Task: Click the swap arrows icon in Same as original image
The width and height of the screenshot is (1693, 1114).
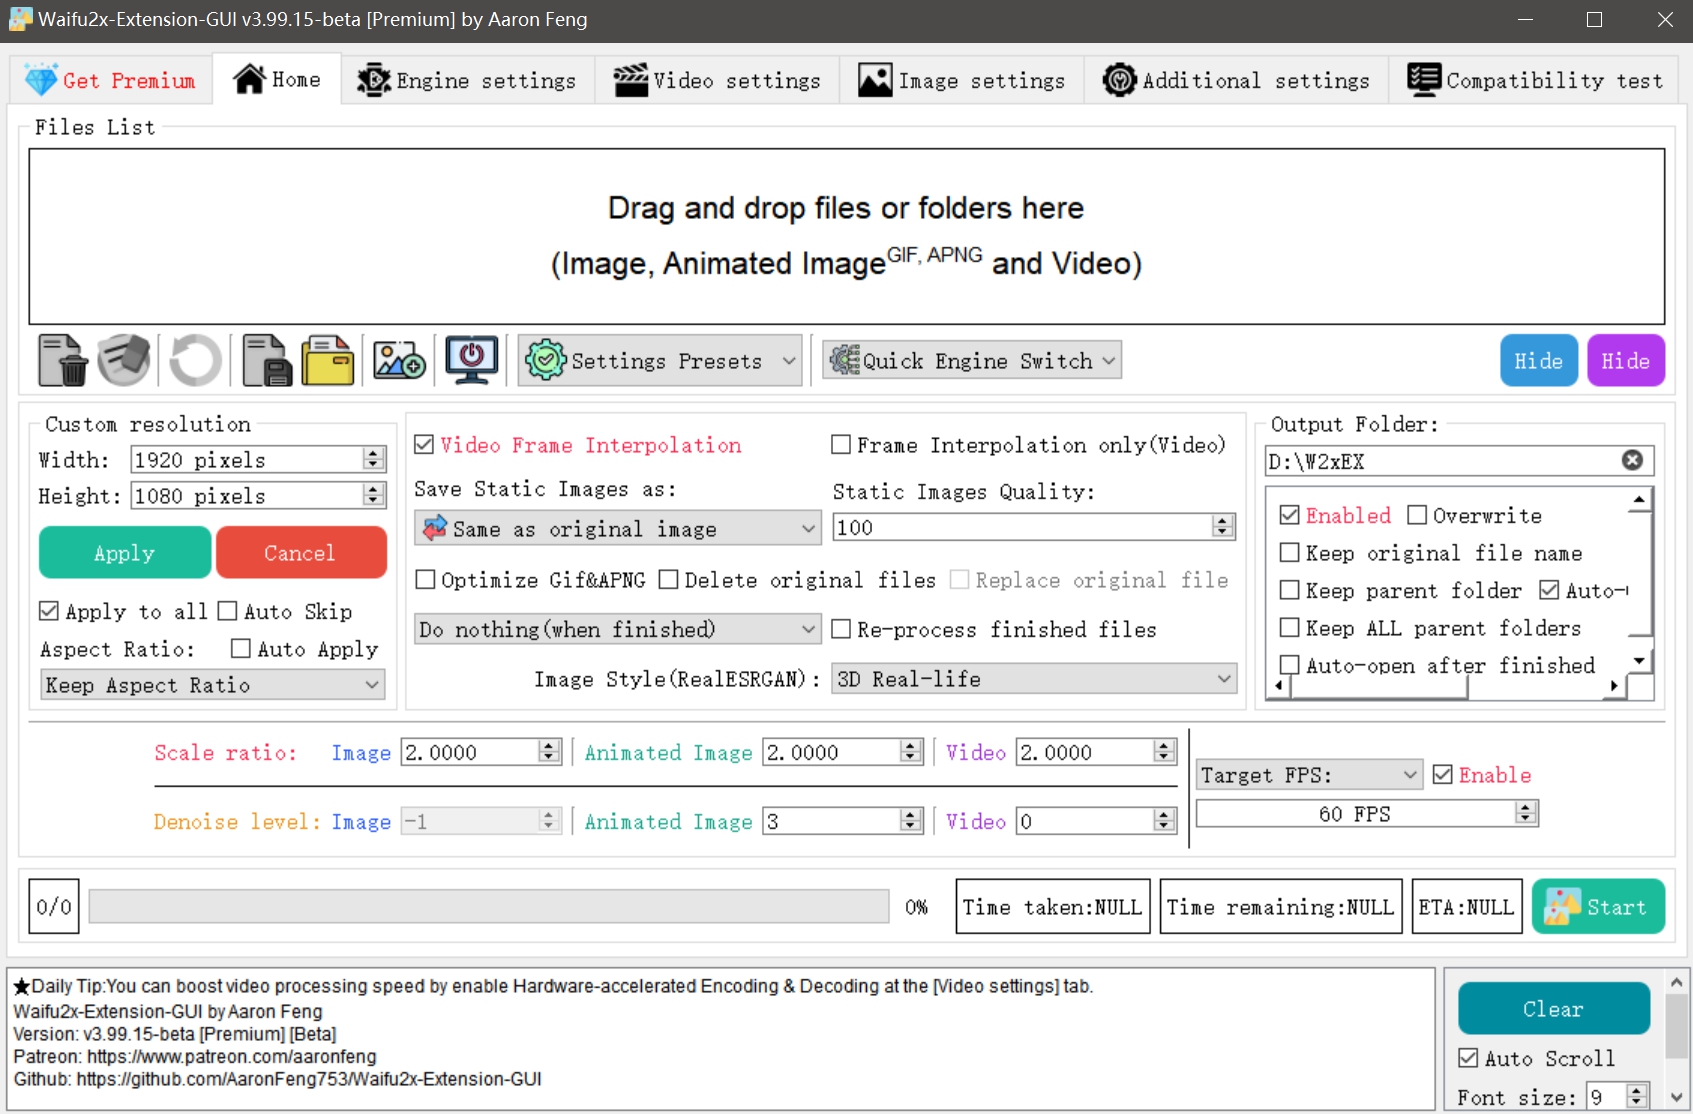Action: [x=435, y=528]
